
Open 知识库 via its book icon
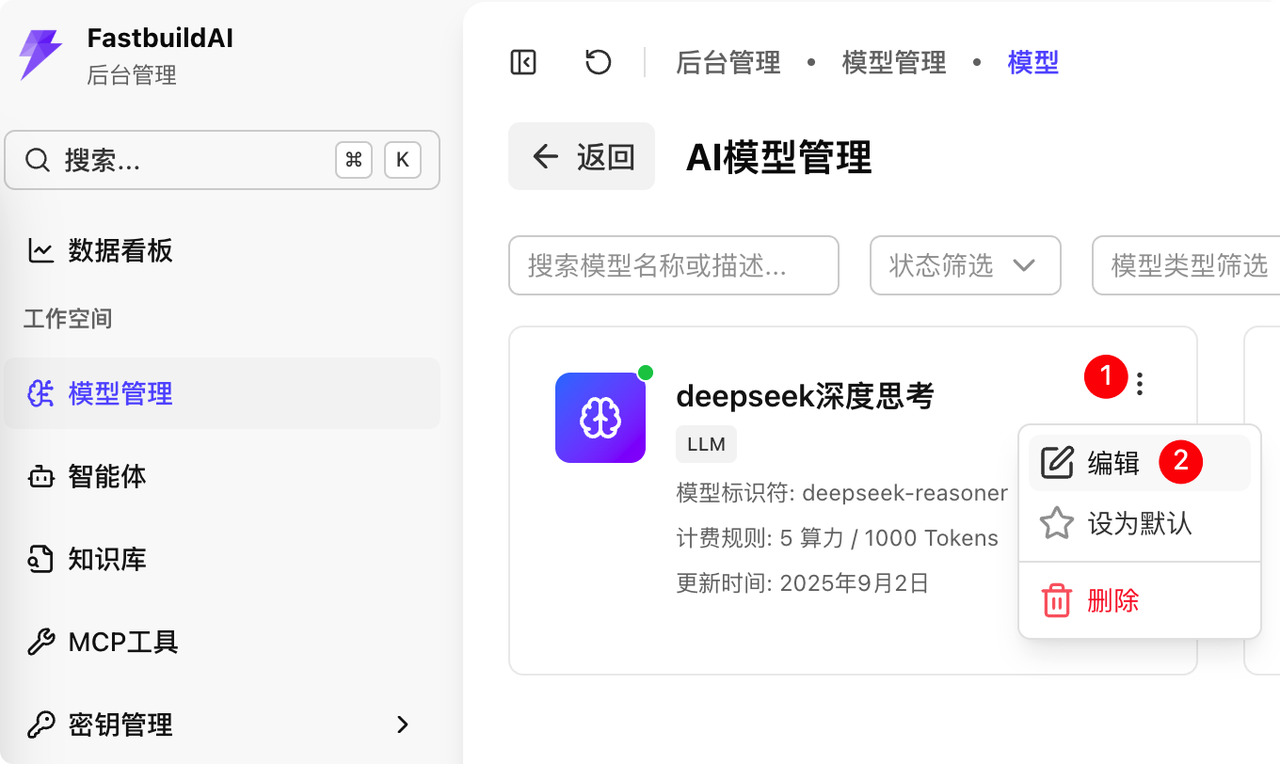point(39,559)
